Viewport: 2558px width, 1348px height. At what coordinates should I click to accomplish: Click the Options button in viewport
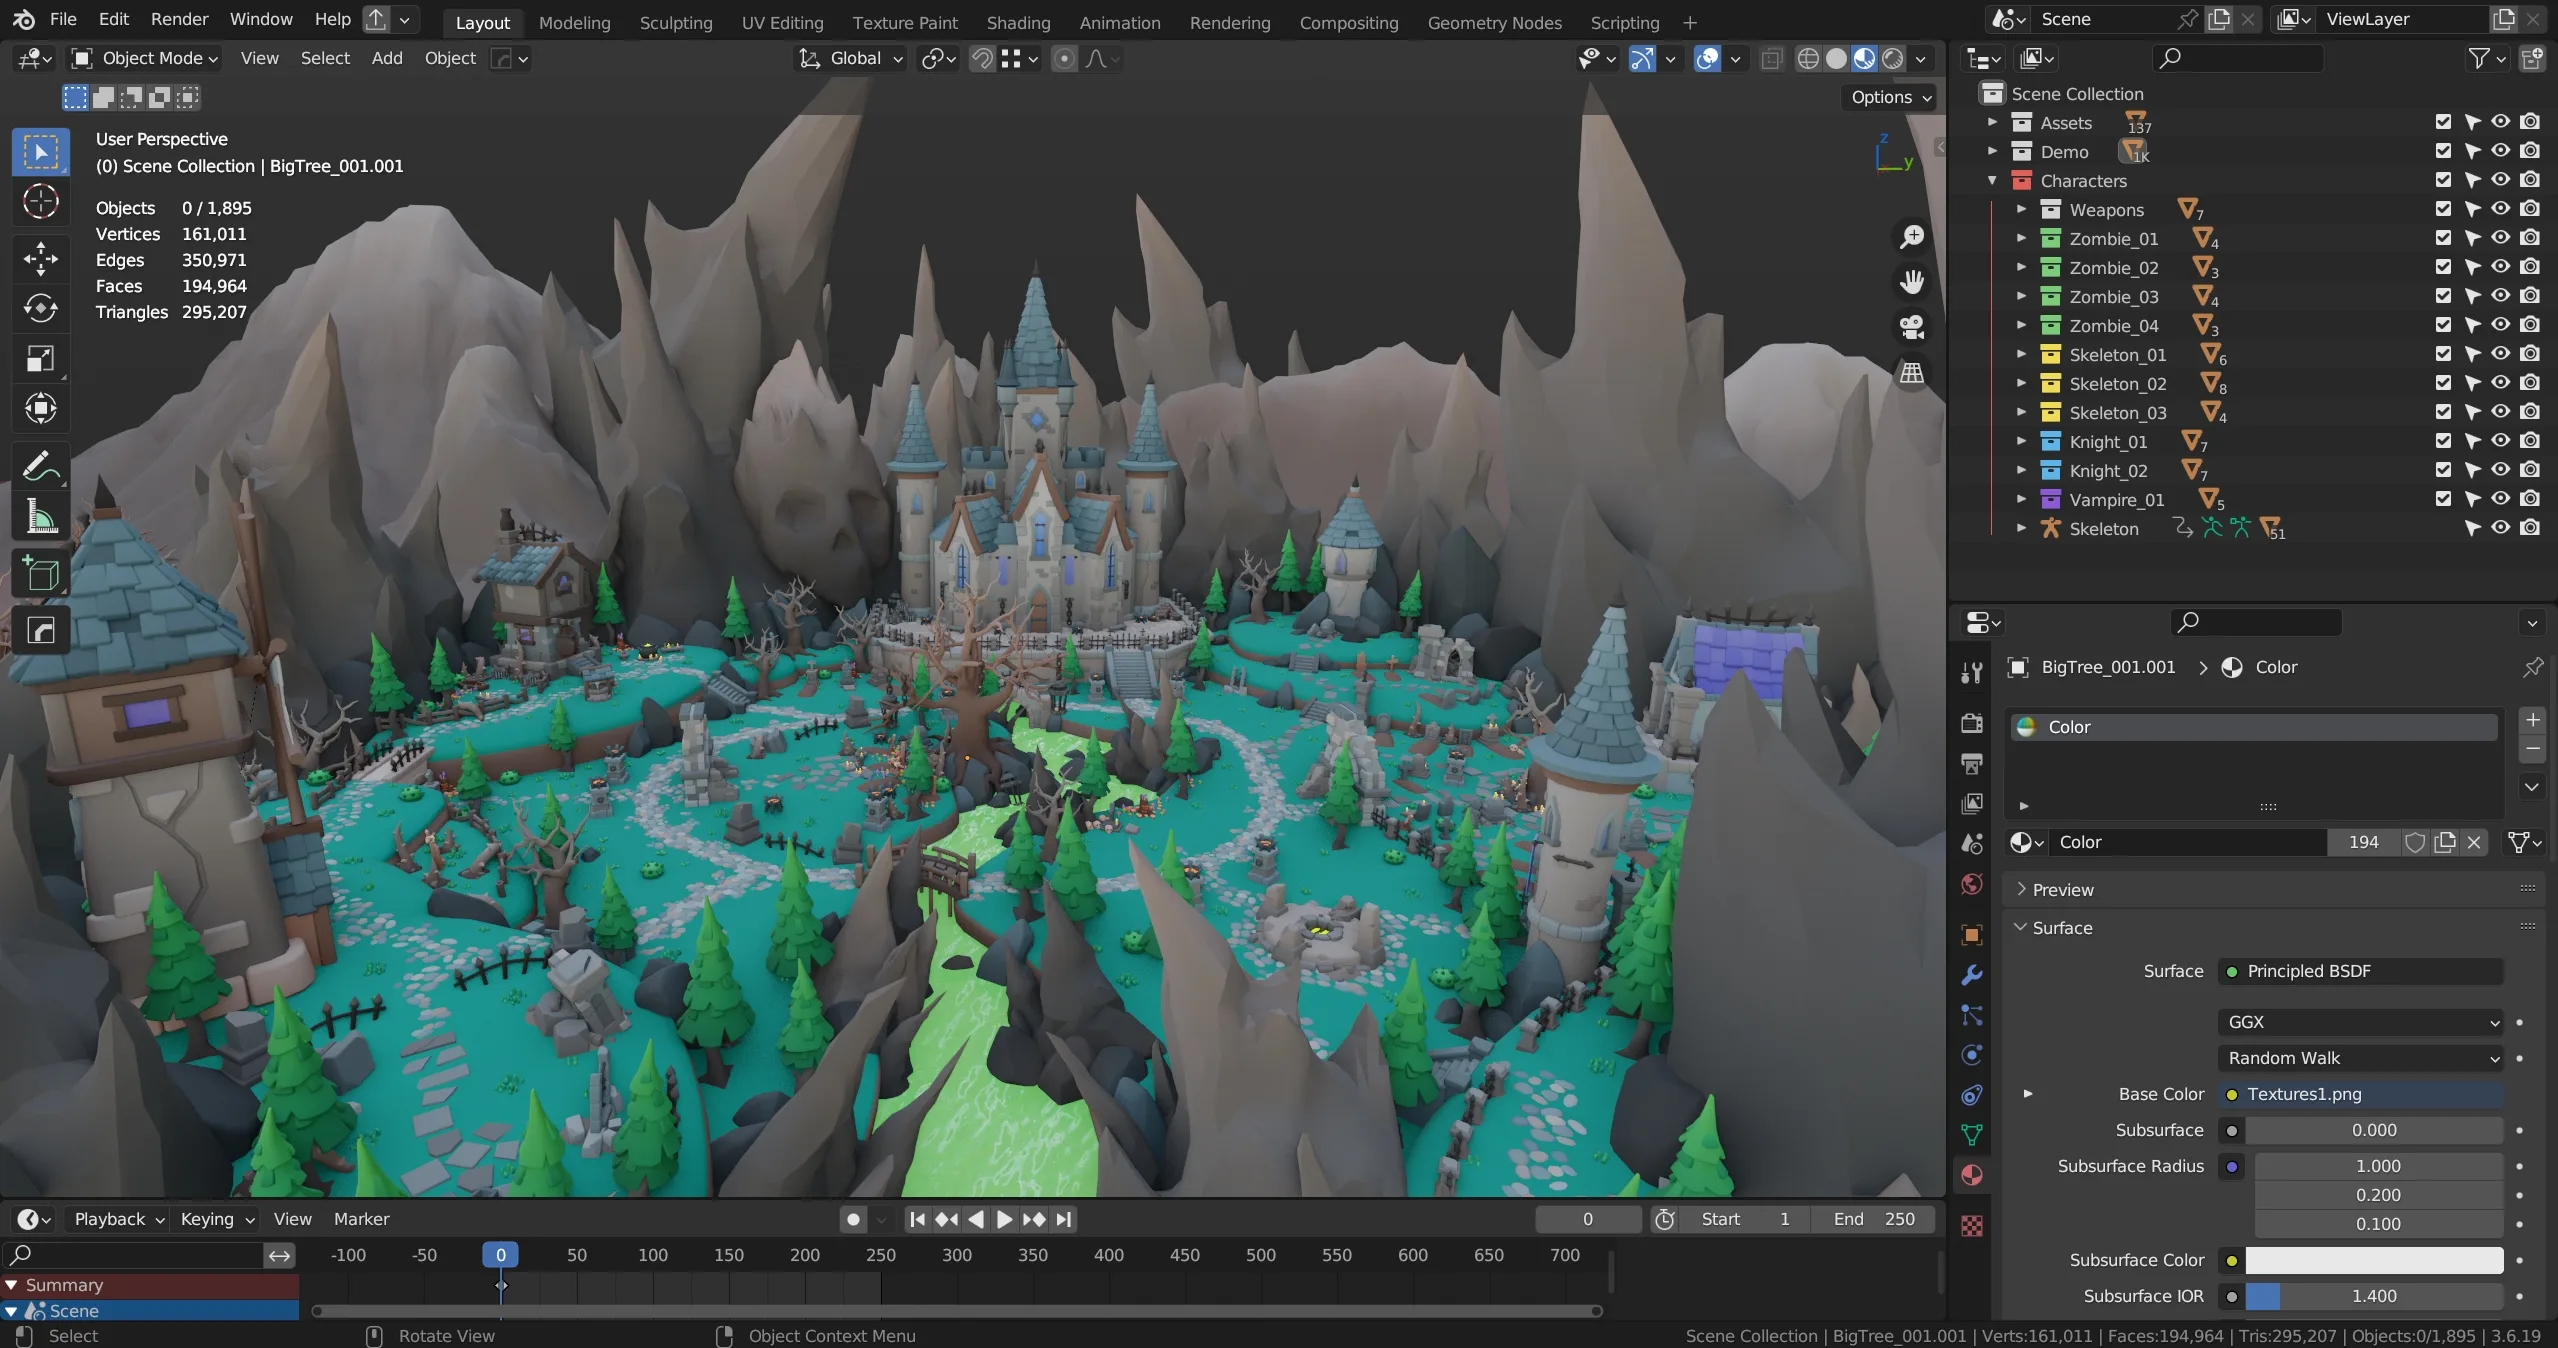pyautogui.click(x=1890, y=97)
